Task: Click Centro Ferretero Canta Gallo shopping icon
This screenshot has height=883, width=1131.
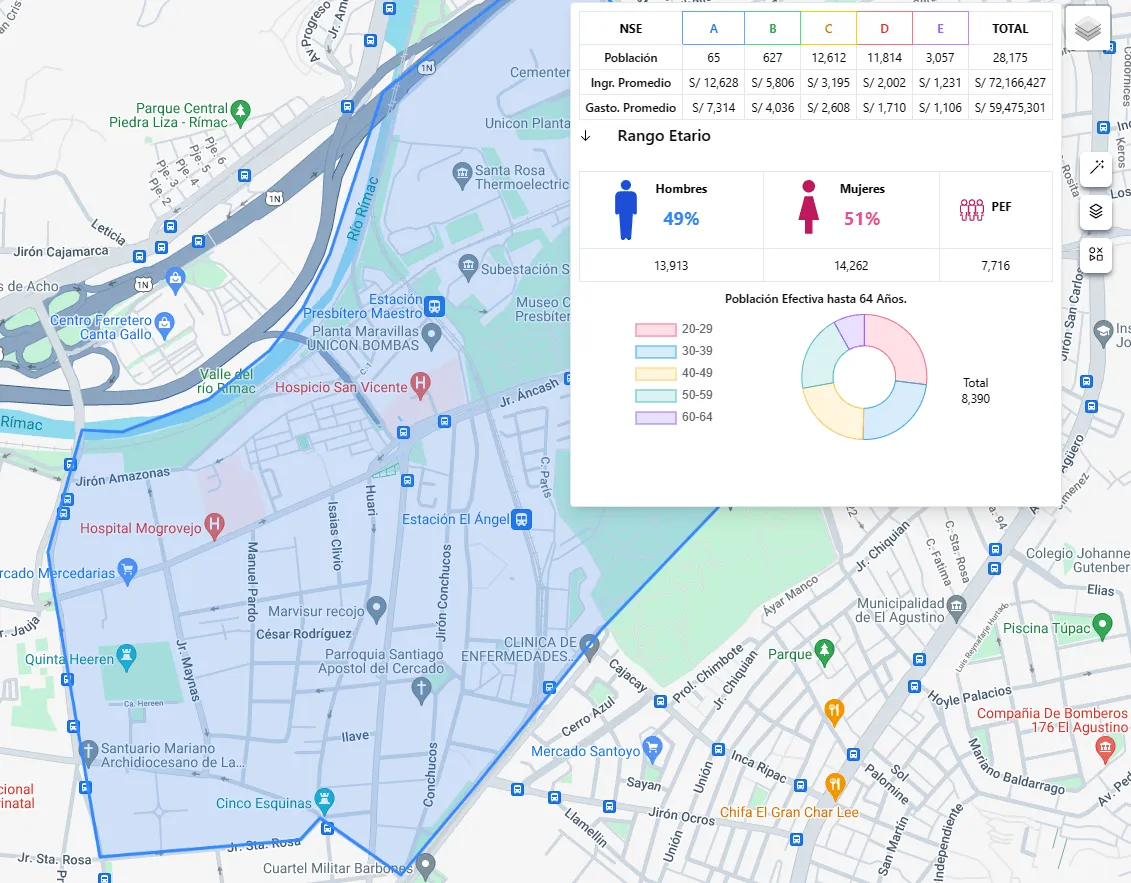Action: pos(164,325)
